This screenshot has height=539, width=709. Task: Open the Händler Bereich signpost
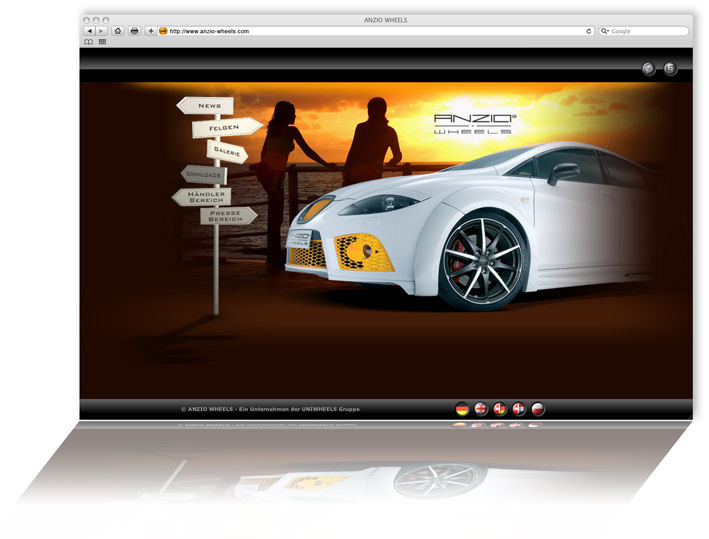pyautogui.click(x=202, y=197)
